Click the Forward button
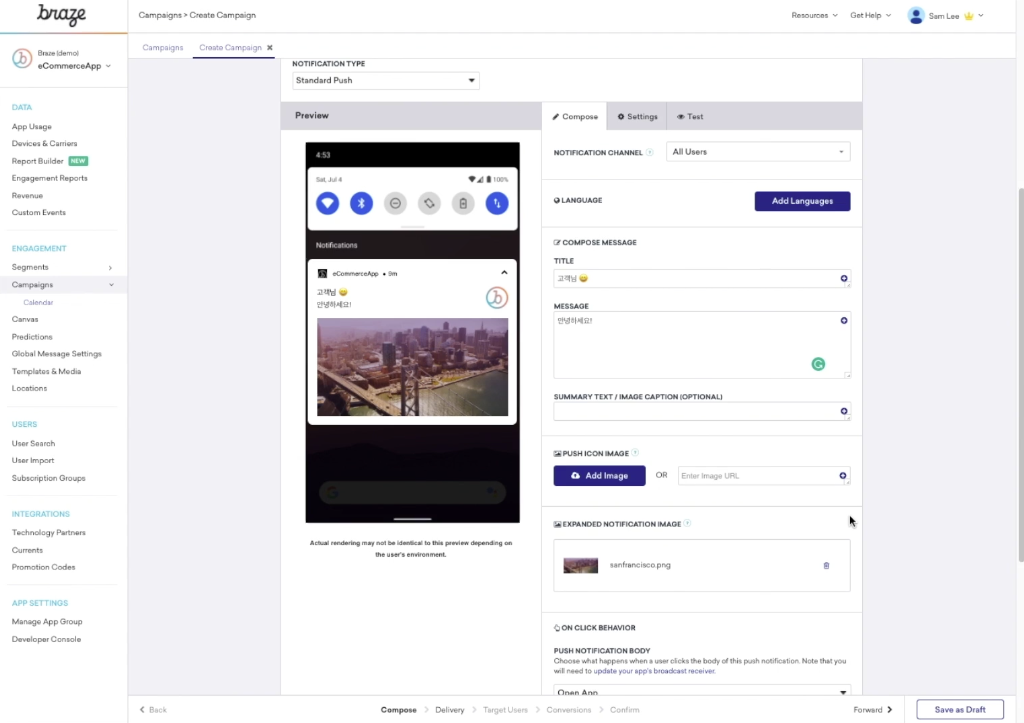Image resolution: width=1024 pixels, height=723 pixels. [x=872, y=710]
